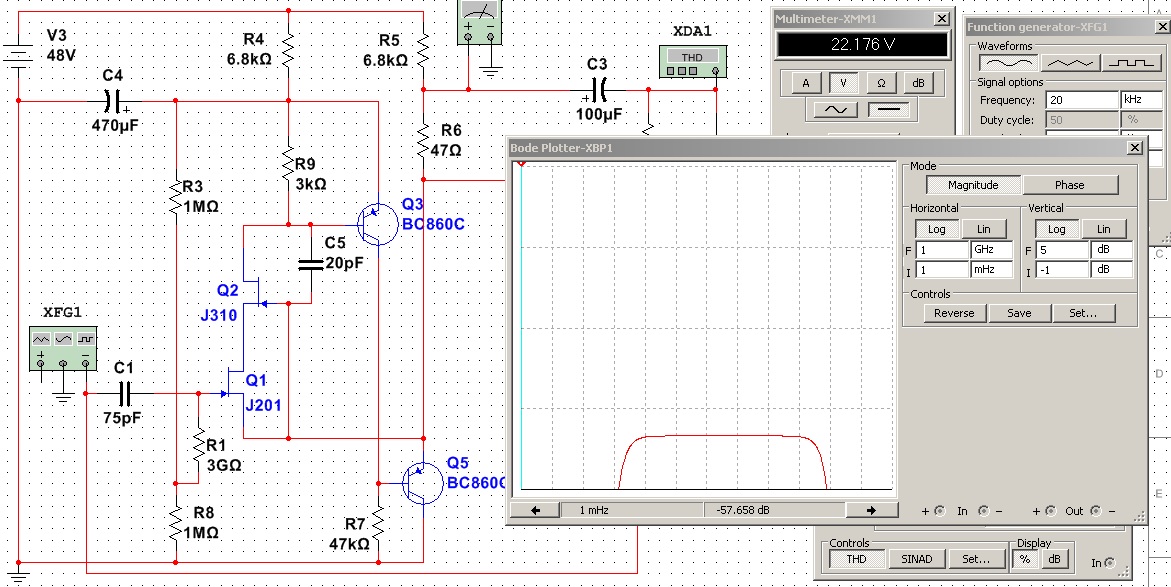Select resistor R4 6.8kΩ symbol
The height and width of the screenshot is (587, 1171).
[288, 49]
